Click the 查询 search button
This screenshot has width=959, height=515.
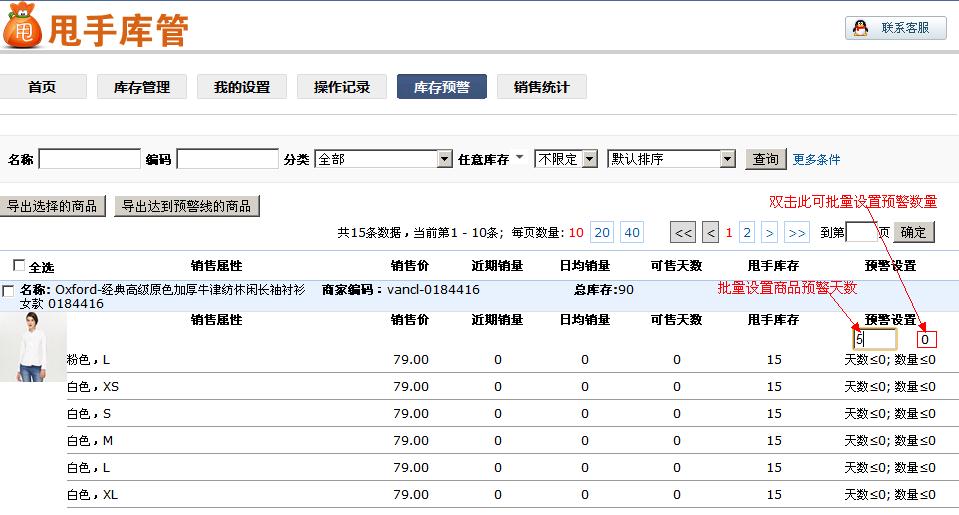[x=766, y=159]
